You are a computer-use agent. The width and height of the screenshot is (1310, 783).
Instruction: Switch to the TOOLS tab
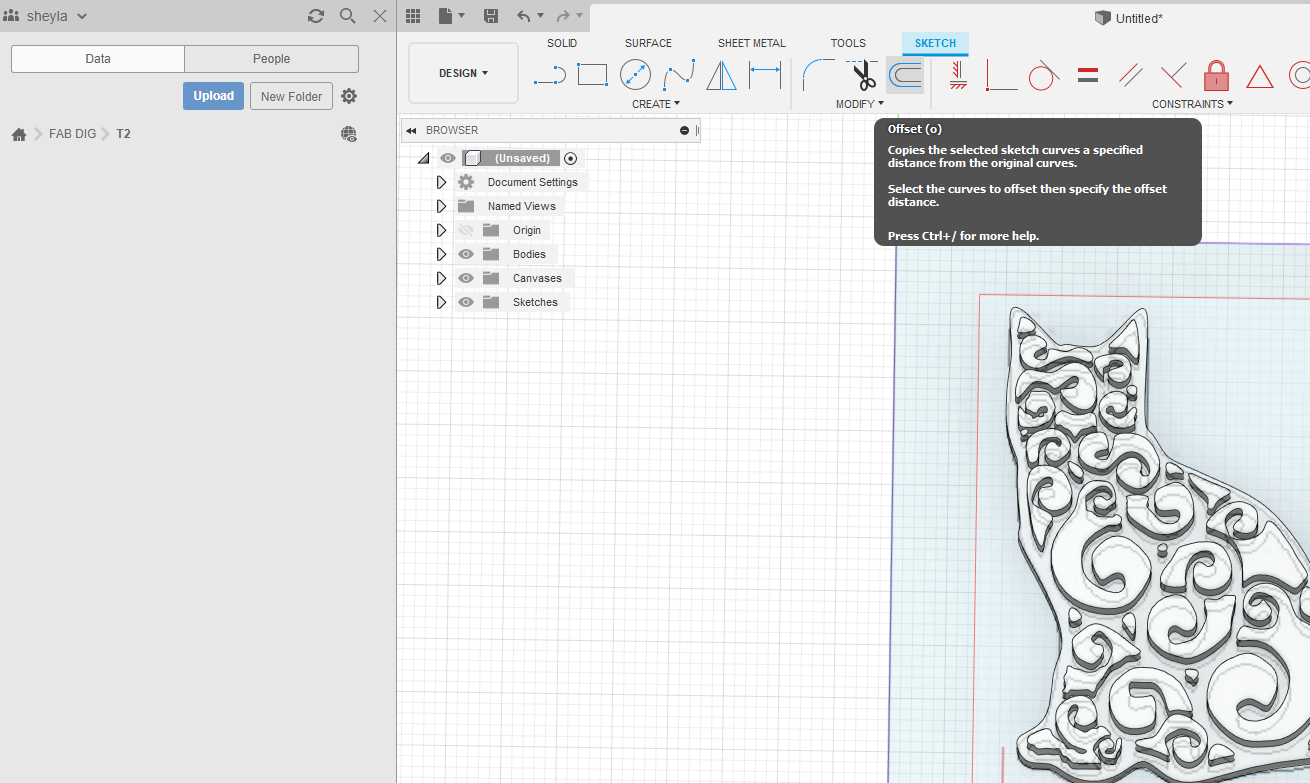pyautogui.click(x=848, y=43)
